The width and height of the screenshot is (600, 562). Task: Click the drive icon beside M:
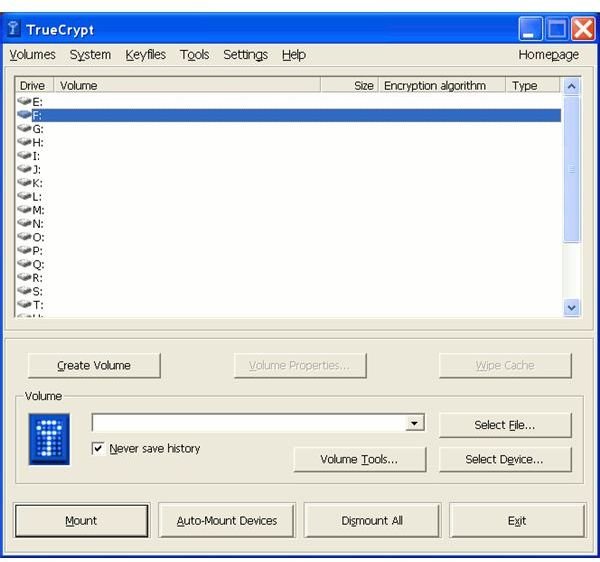pos(24,210)
